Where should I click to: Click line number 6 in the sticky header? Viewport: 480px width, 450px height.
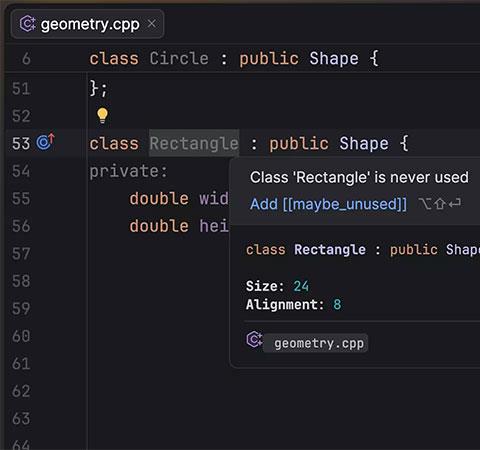click(x=26, y=59)
